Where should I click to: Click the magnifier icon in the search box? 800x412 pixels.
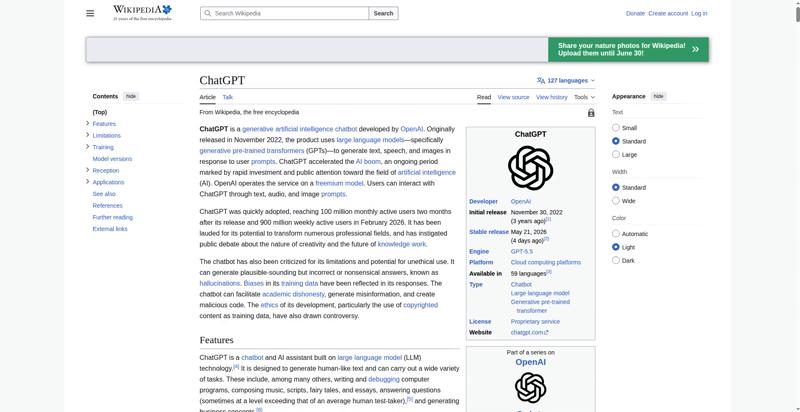207,13
